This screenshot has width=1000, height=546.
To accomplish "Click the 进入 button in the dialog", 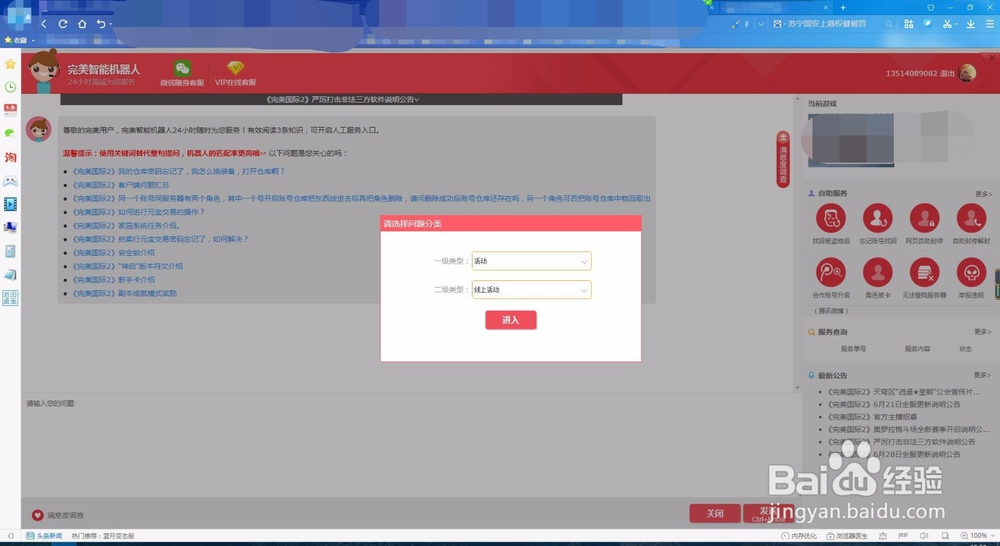I will [x=510, y=320].
